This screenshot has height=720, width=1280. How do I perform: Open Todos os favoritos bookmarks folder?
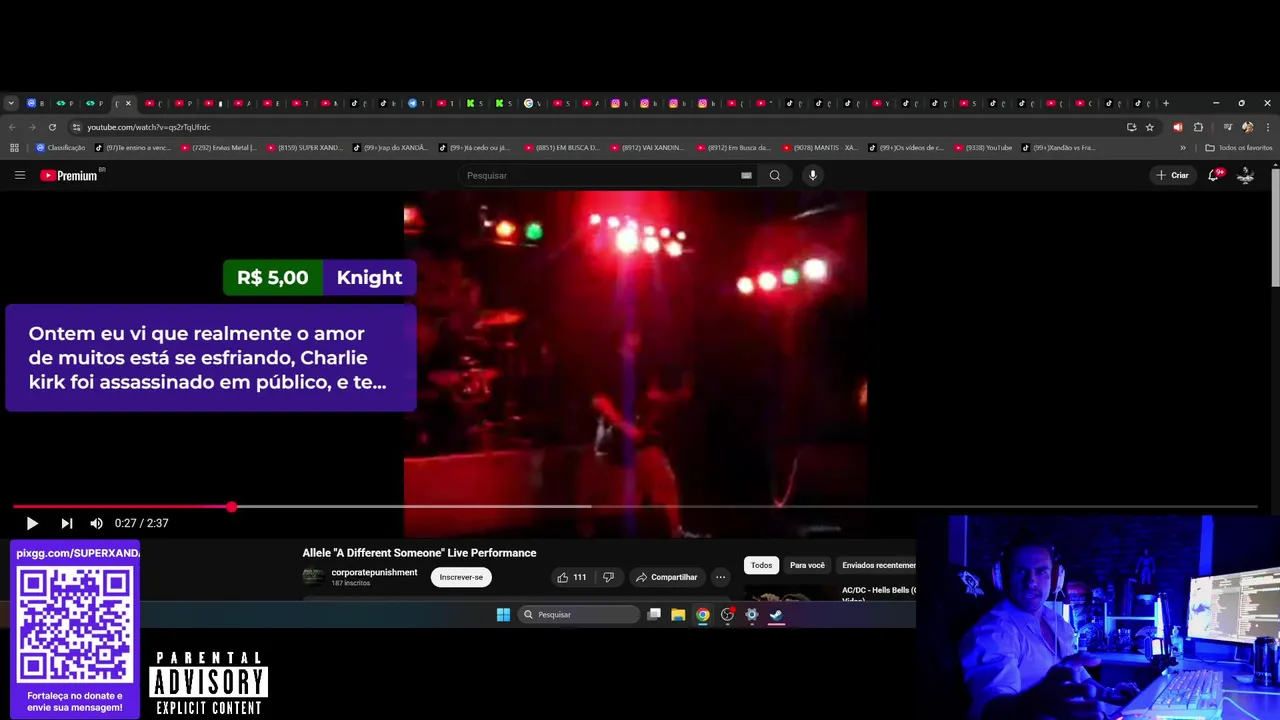(x=1239, y=148)
